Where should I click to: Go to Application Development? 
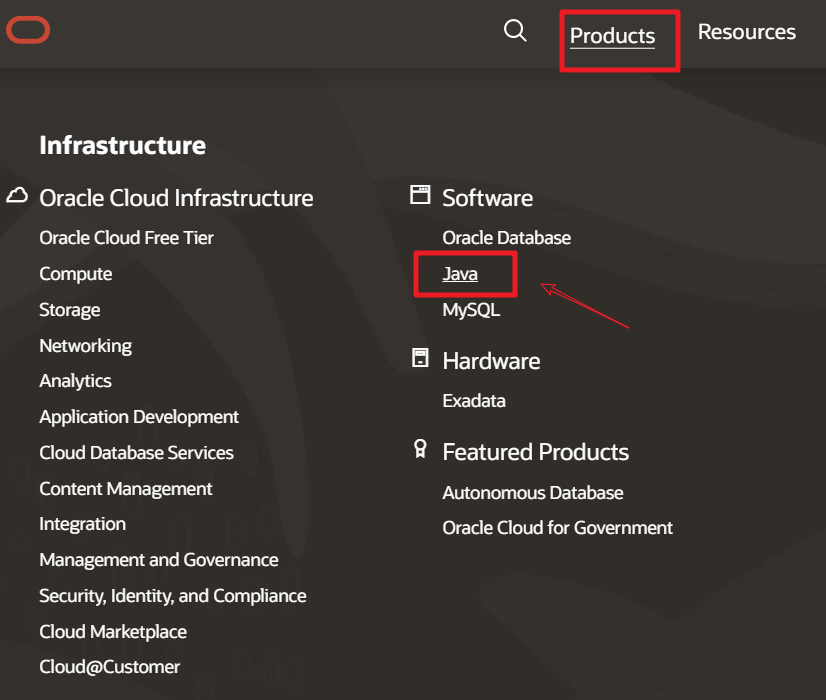pos(139,417)
